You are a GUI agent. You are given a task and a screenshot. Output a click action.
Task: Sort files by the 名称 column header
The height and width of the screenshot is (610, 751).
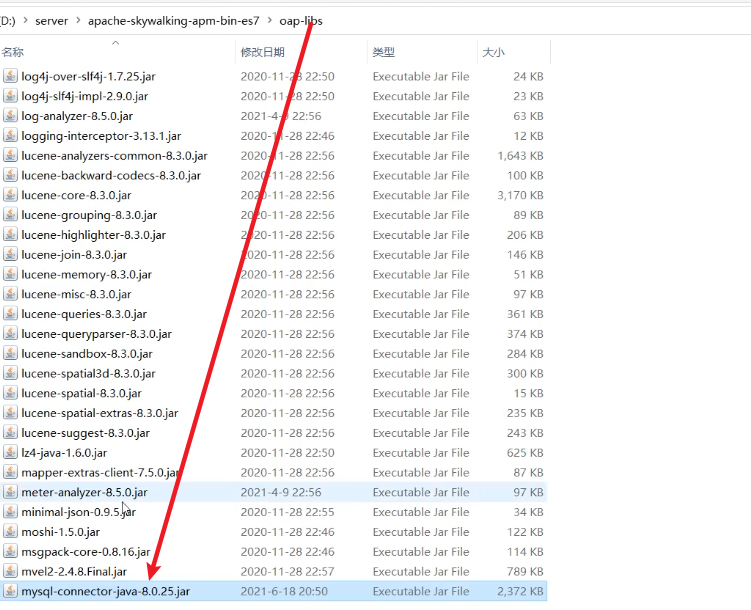point(14,51)
